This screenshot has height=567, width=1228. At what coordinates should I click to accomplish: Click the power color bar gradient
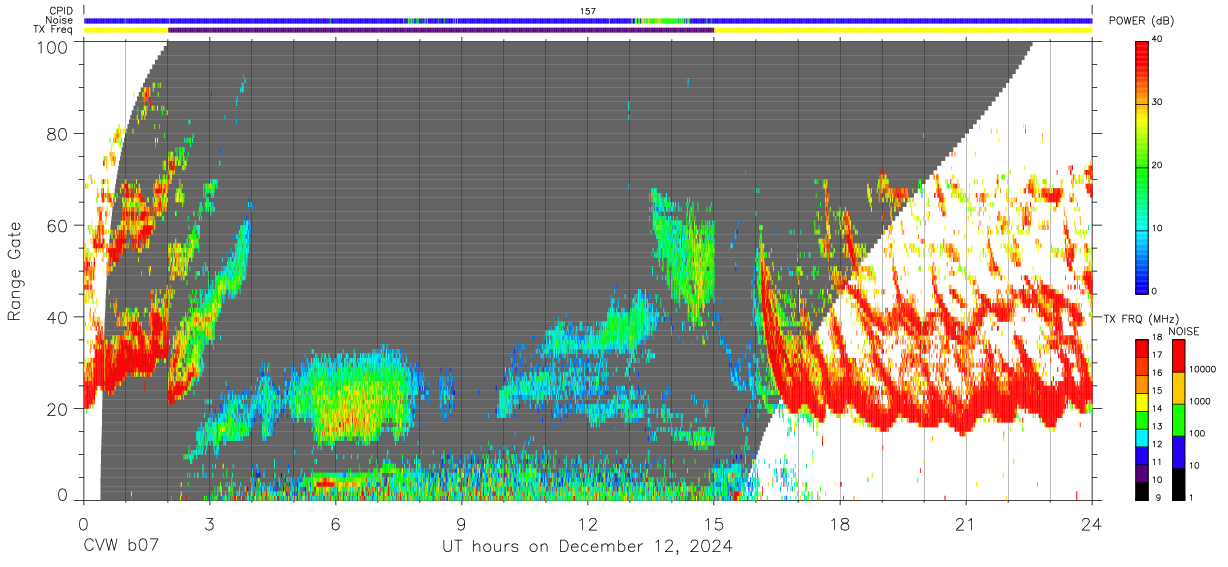pyautogui.click(x=1142, y=166)
